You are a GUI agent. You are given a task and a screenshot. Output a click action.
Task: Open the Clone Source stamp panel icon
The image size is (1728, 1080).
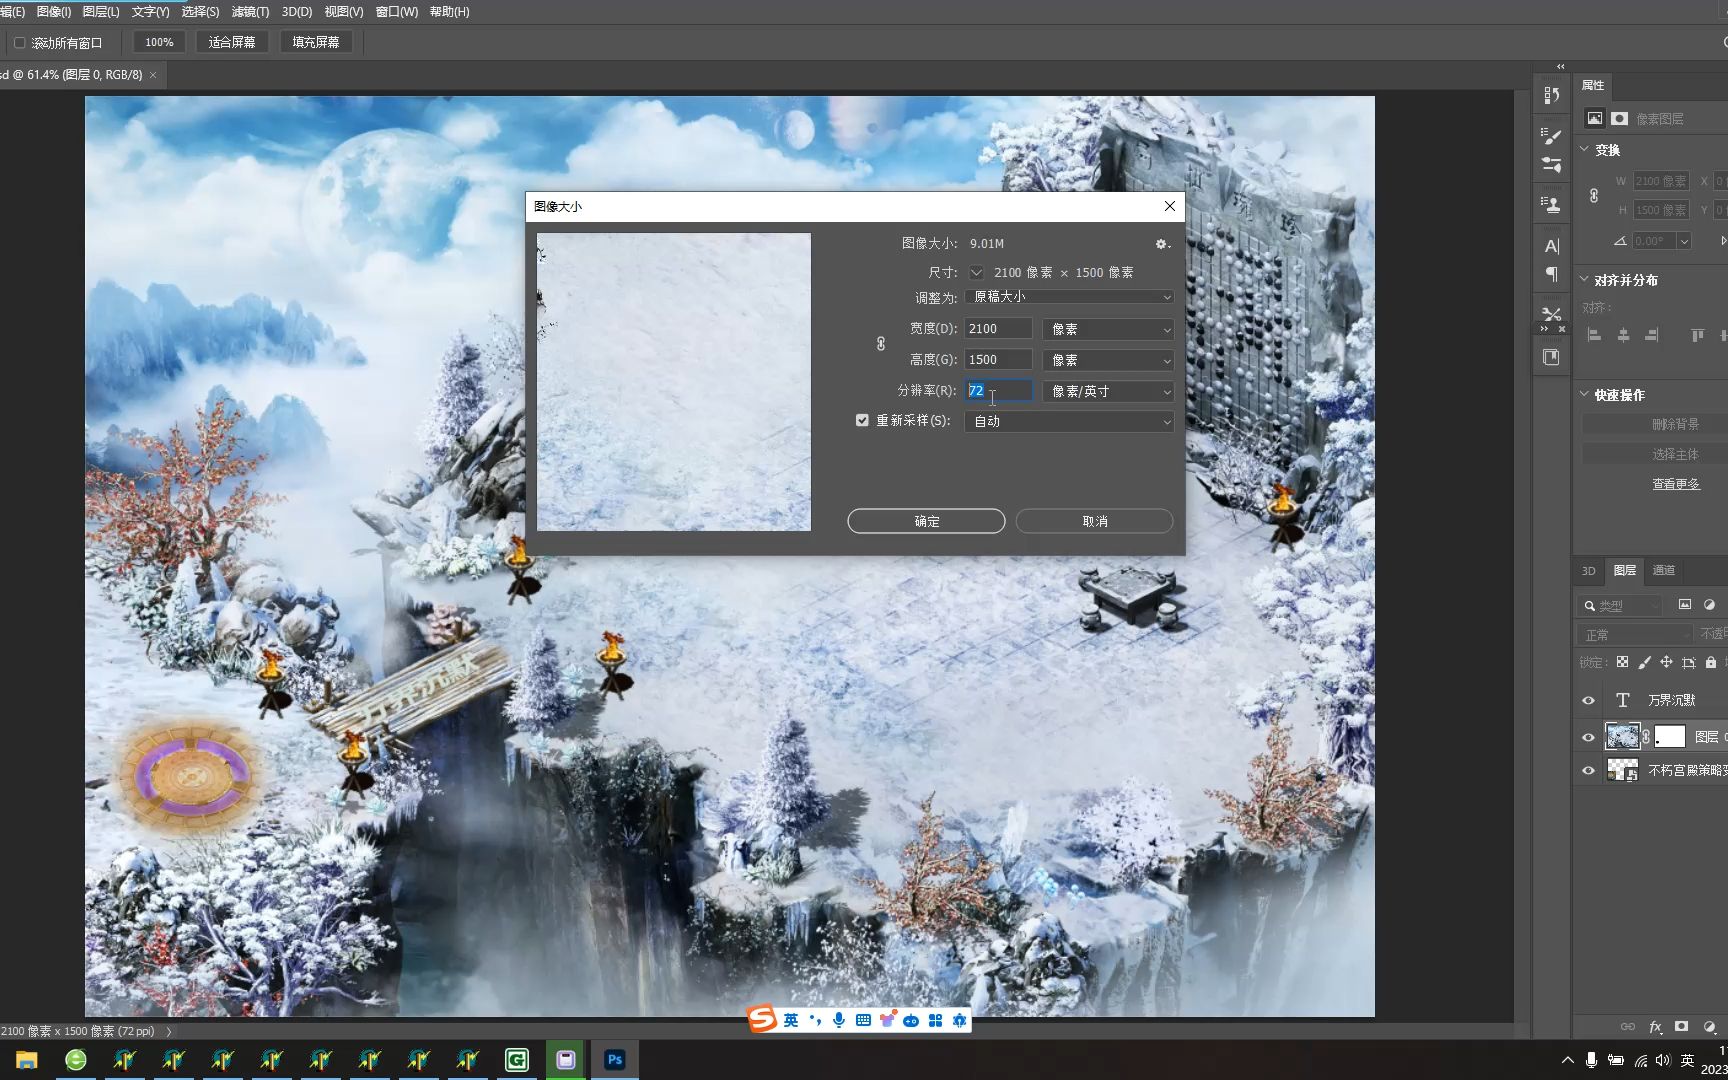point(1551,204)
